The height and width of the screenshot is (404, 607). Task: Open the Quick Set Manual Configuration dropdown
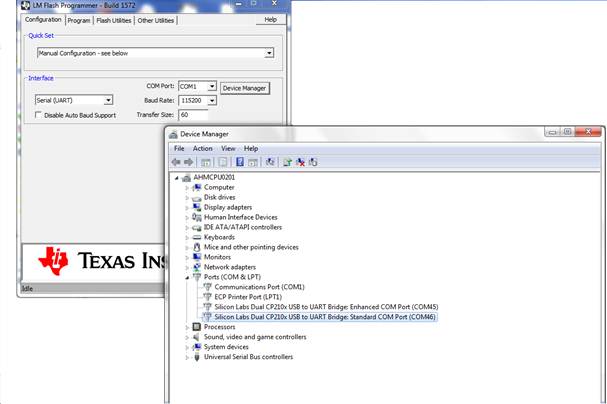(x=269, y=53)
